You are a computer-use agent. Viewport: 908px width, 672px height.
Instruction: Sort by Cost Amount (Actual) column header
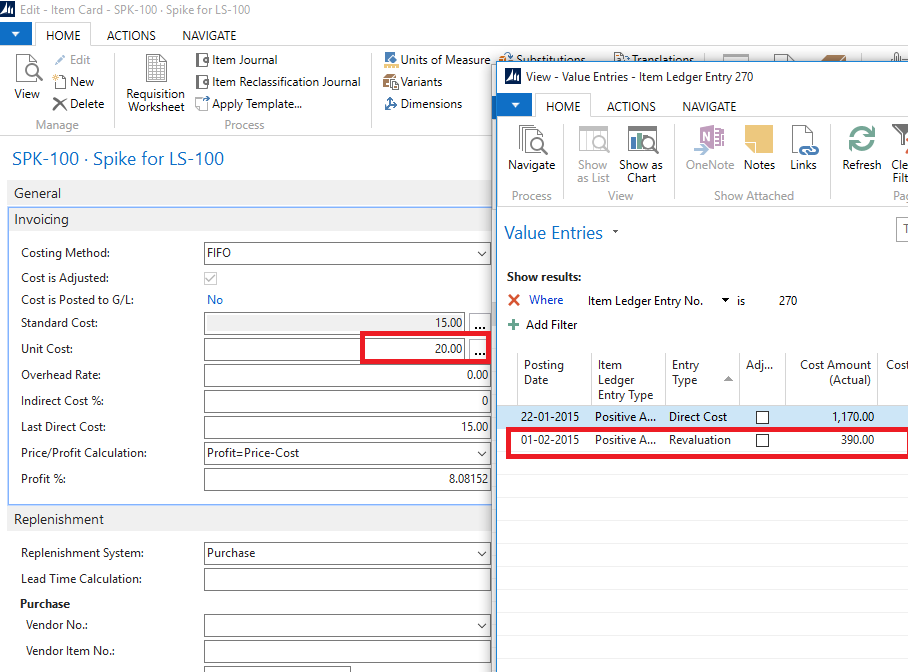click(x=832, y=379)
